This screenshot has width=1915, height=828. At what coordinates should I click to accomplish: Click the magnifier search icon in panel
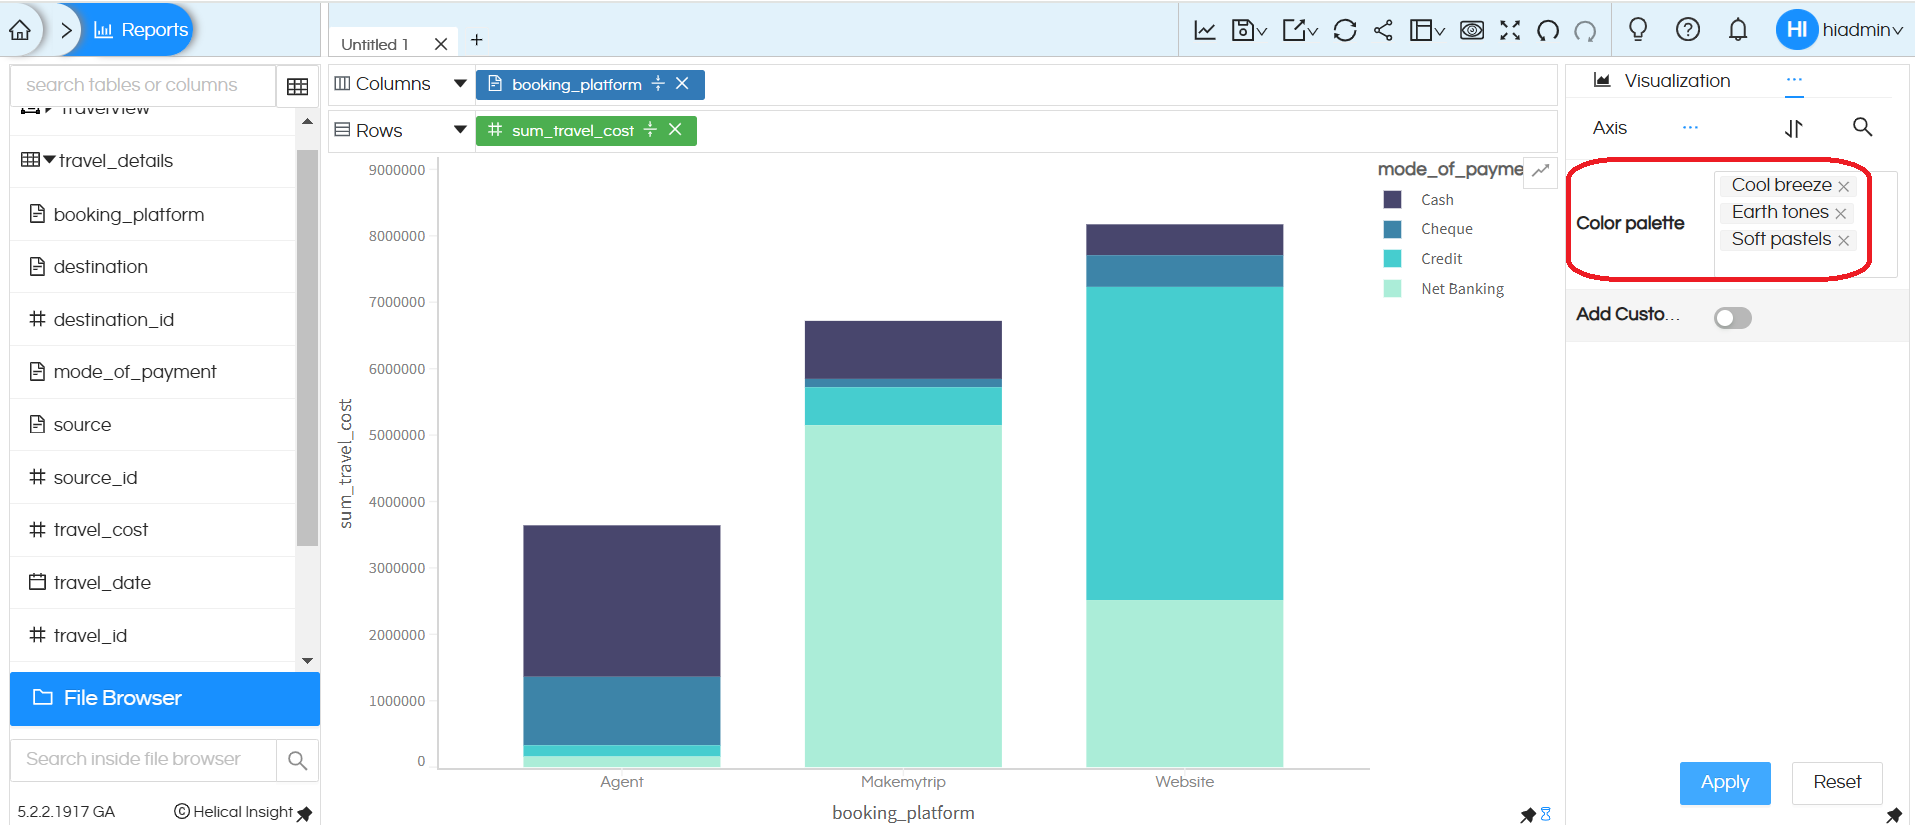click(1862, 127)
